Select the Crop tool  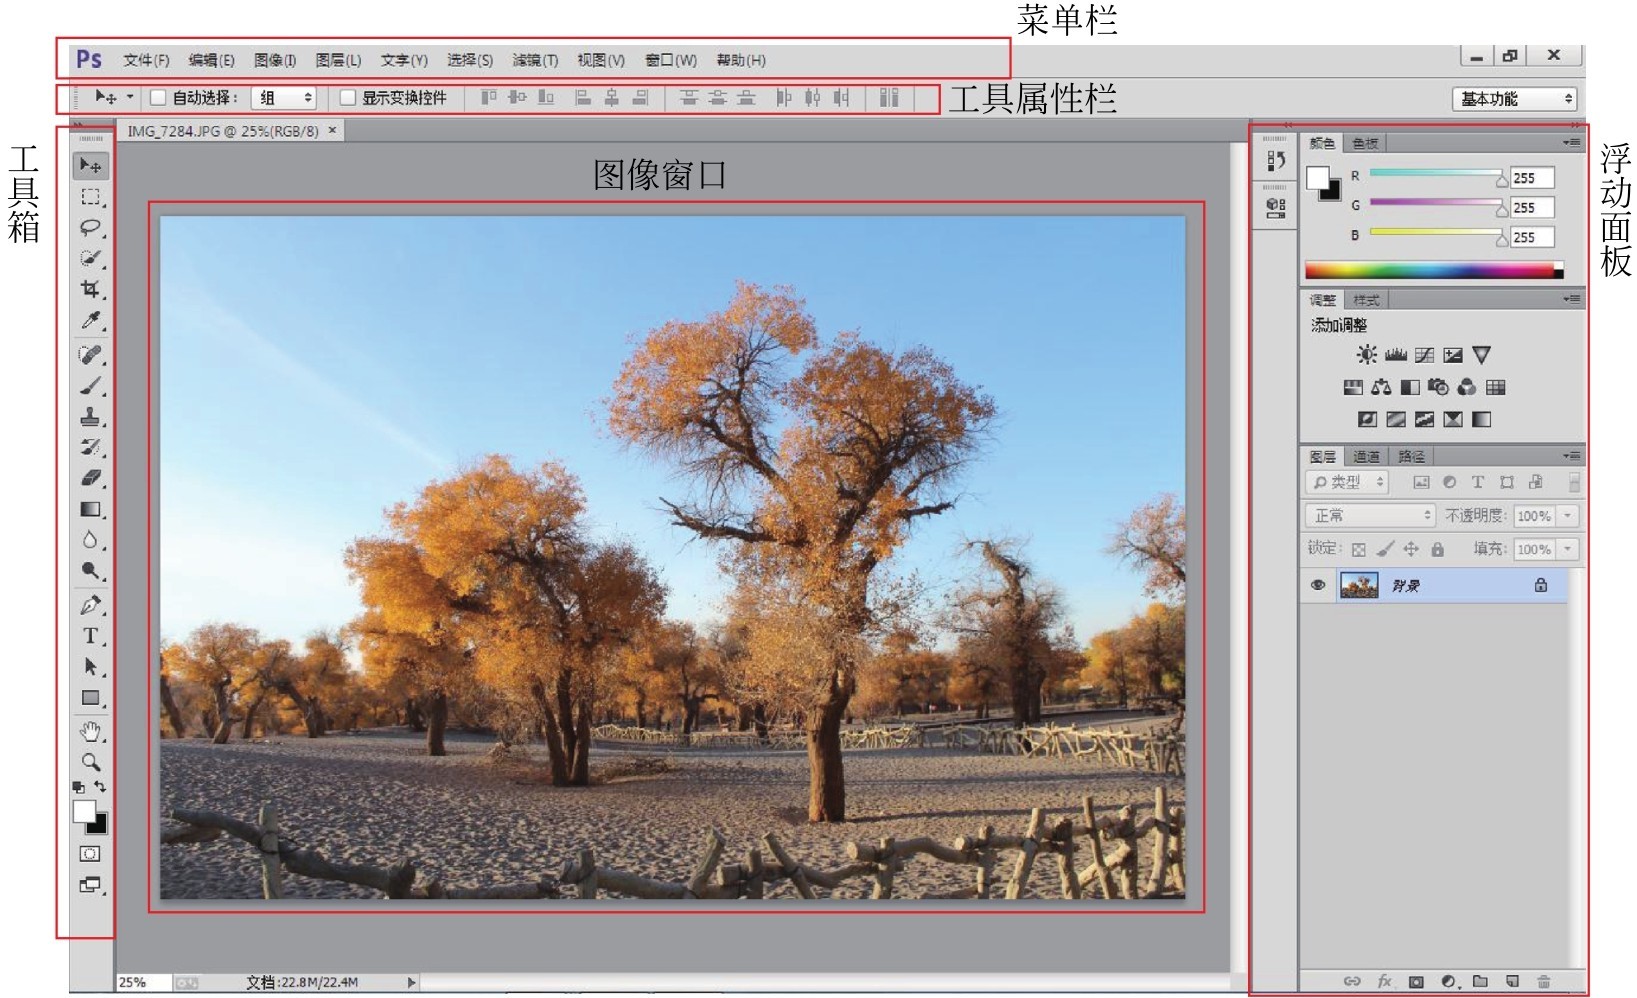click(91, 289)
